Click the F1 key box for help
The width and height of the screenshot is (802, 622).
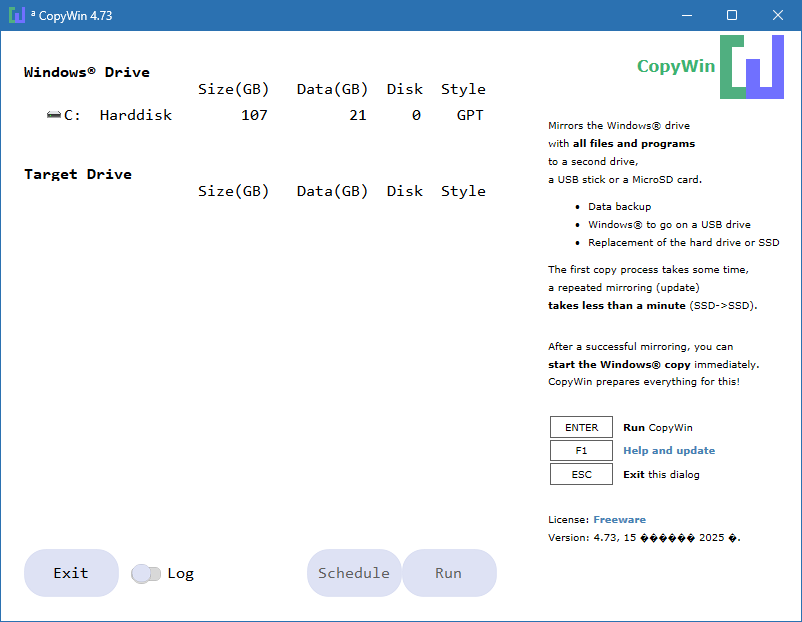pos(581,450)
